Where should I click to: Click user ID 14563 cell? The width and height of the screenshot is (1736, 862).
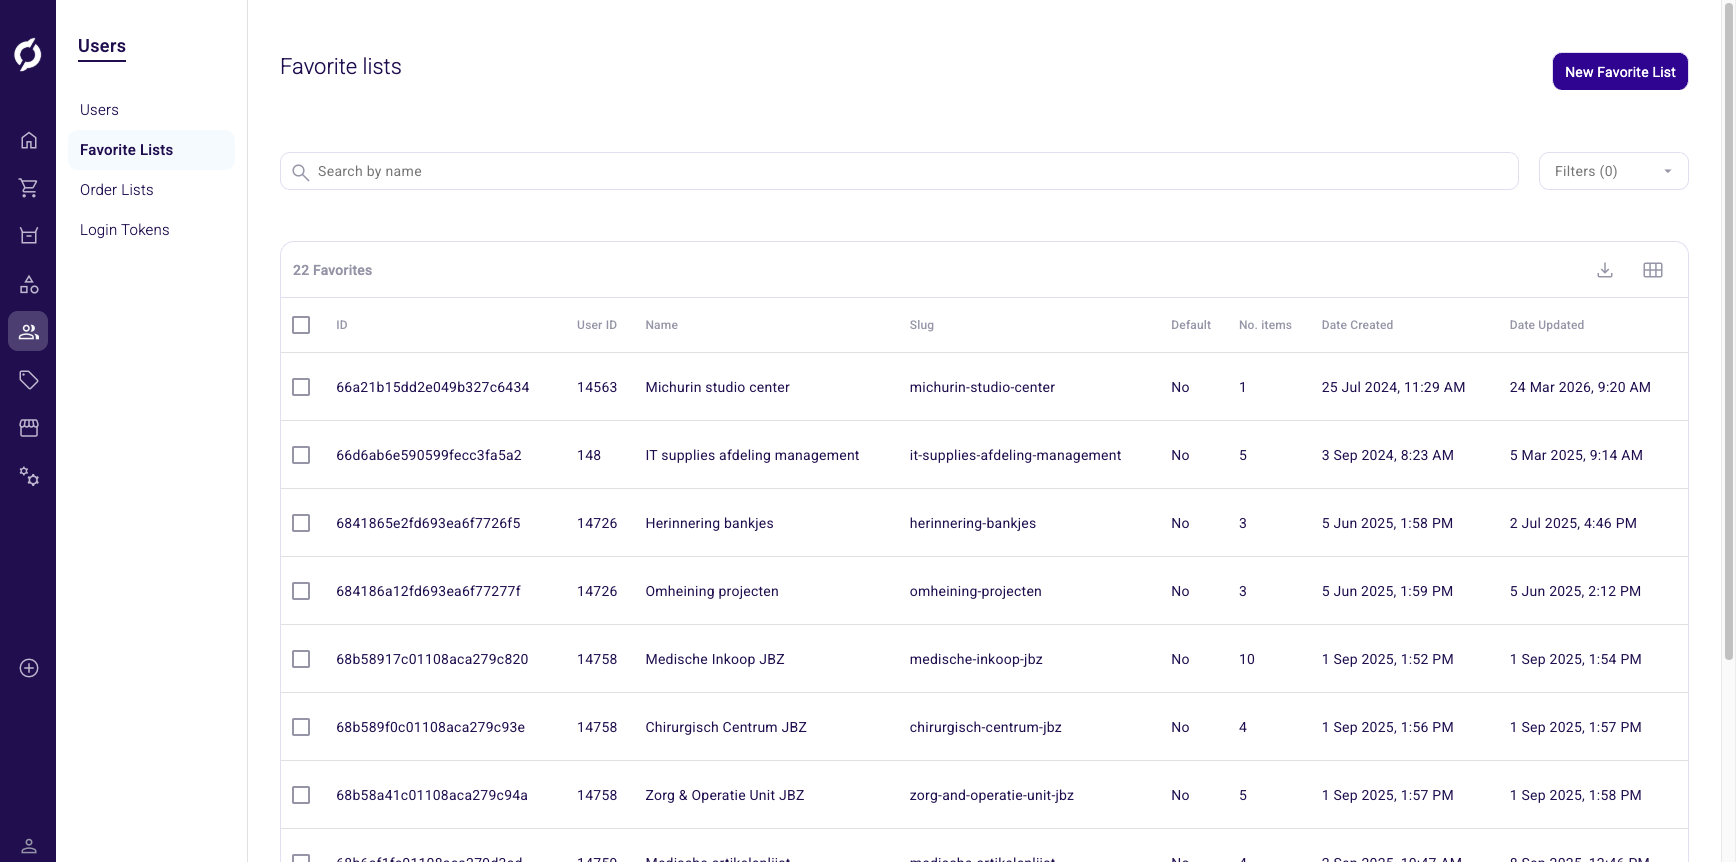click(597, 387)
